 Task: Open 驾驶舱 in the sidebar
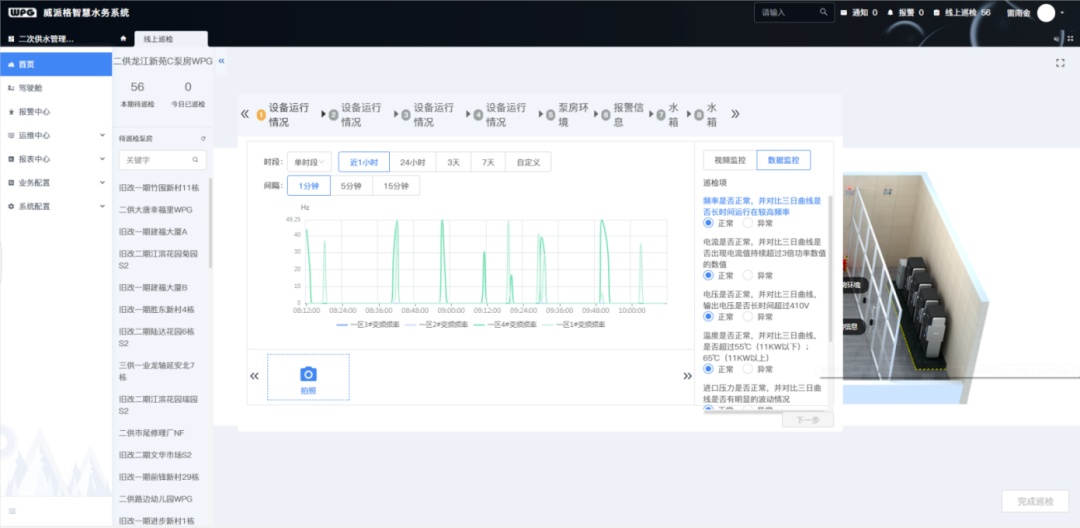point(30,88)
